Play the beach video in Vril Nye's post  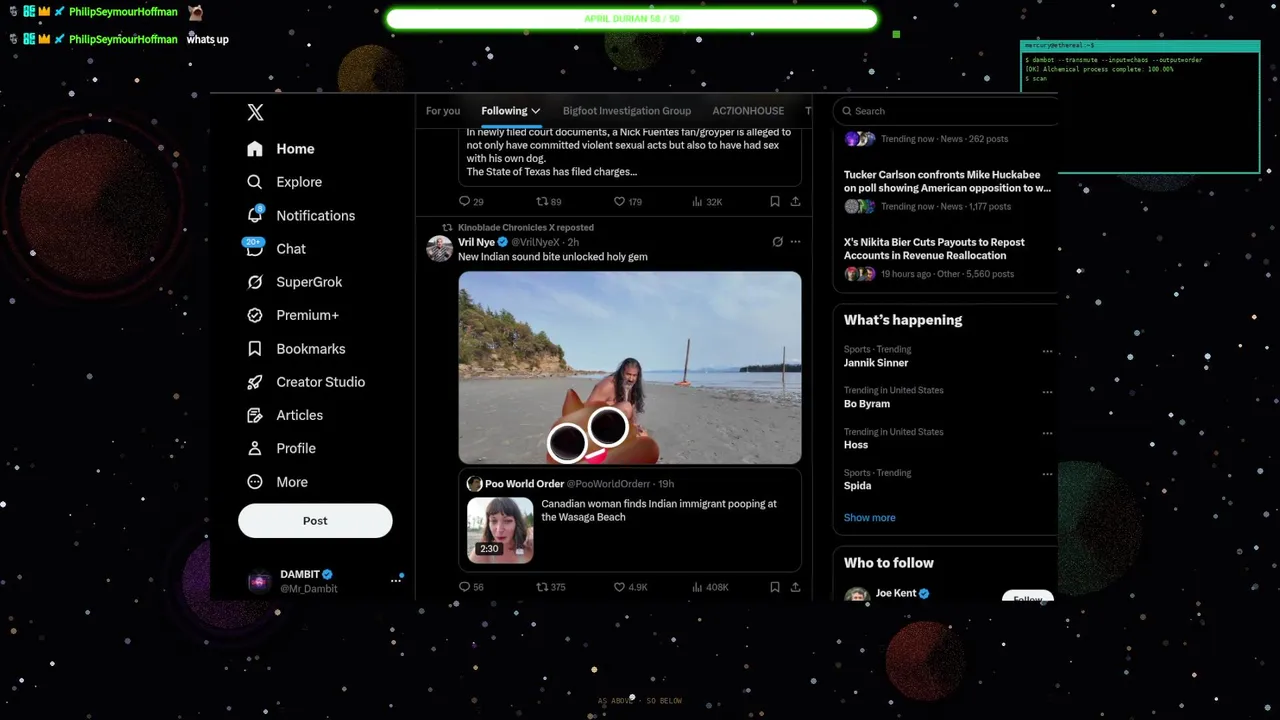[x=630, y=368]
